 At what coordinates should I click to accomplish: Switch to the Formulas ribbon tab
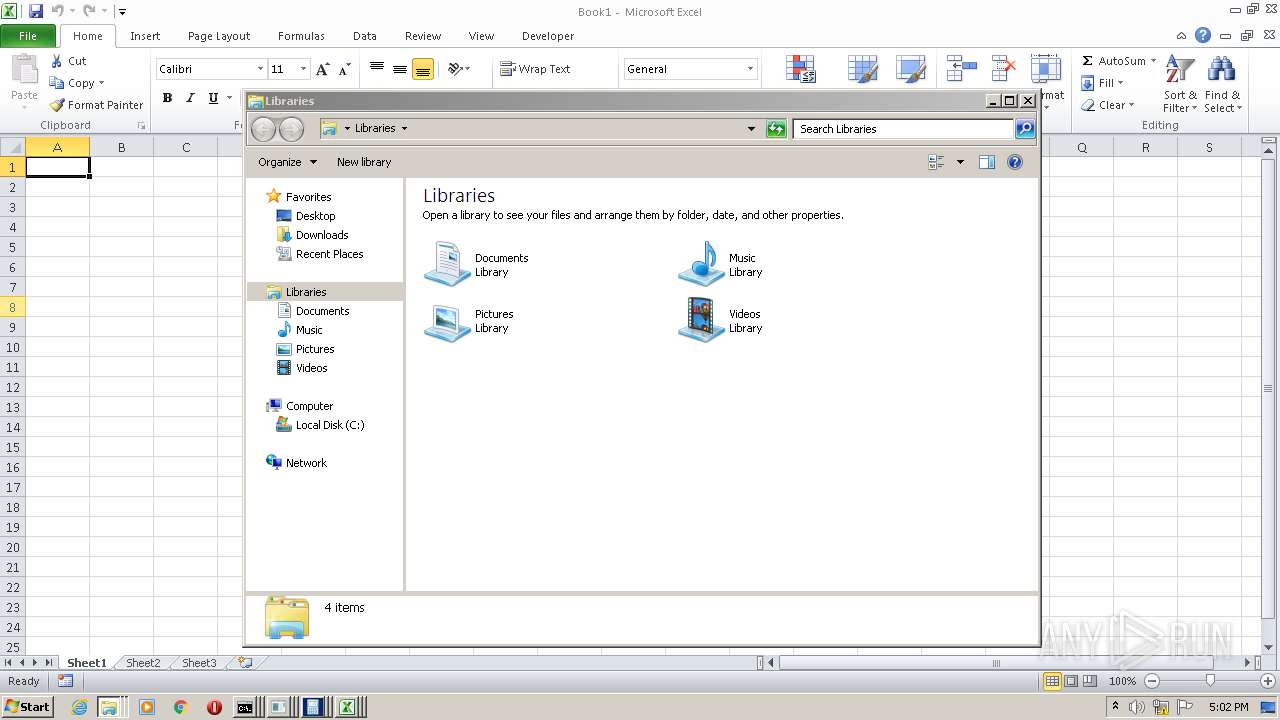301,36
